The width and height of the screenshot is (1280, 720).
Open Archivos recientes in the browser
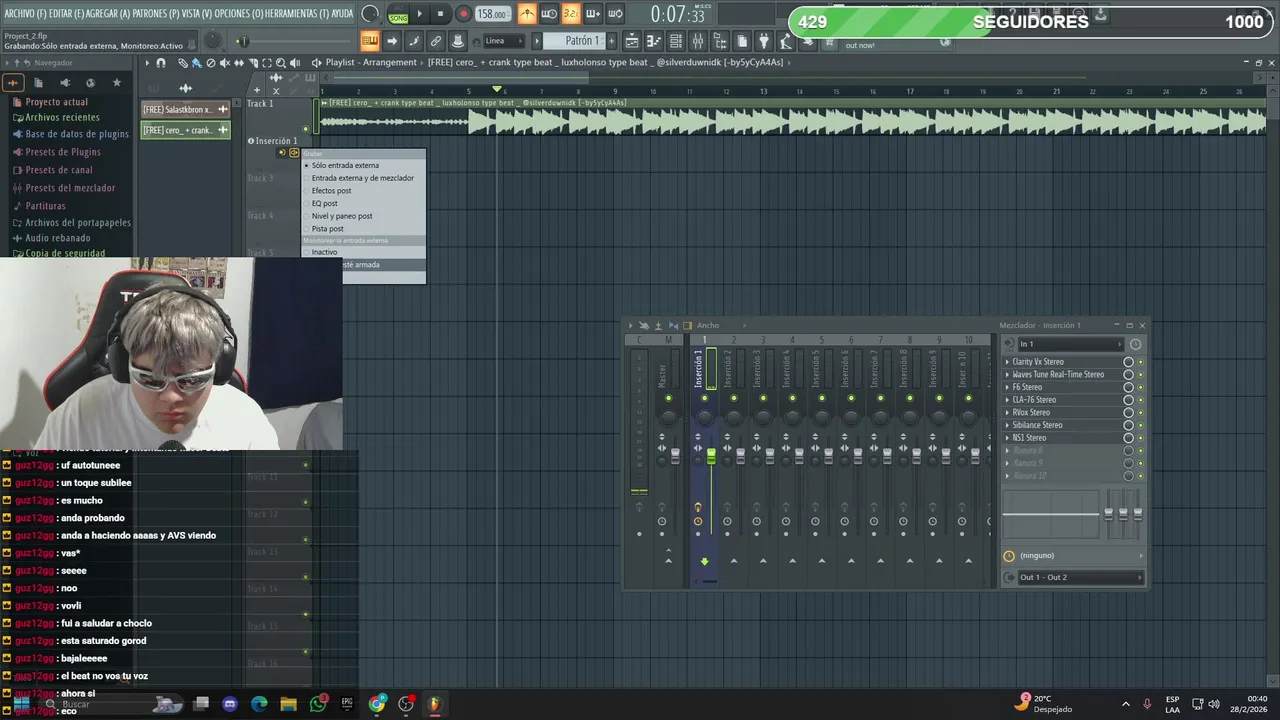(62, 117)
